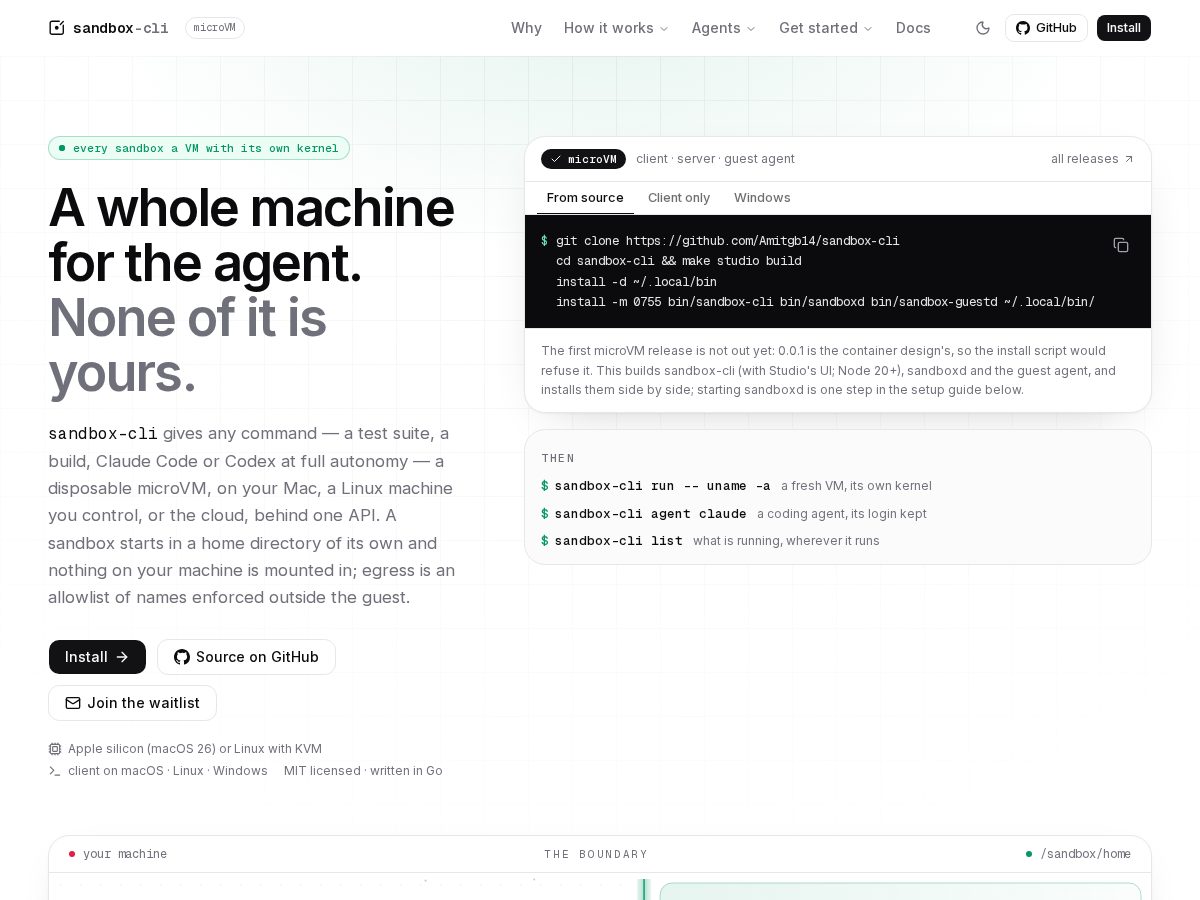Click the GitHub octocat icon in the header

[x=1023, y=28]
